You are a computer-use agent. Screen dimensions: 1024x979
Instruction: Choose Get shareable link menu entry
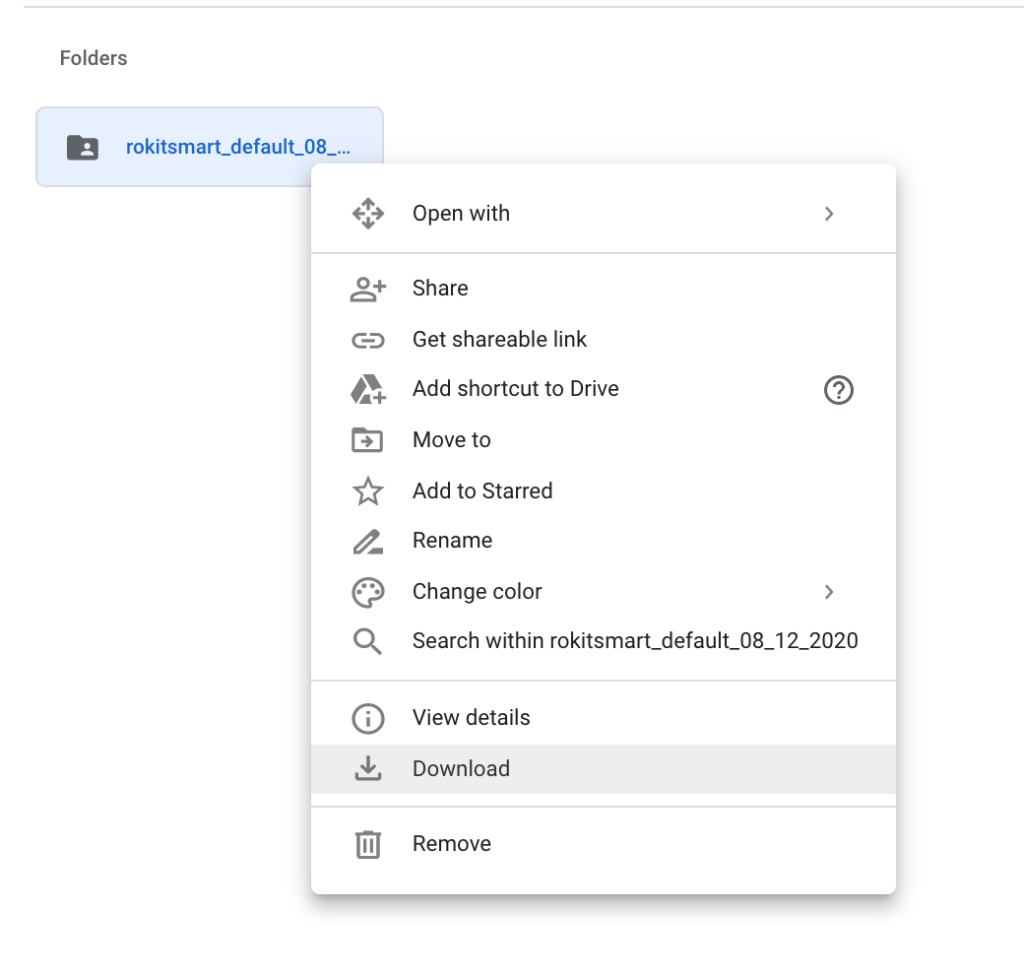(499, 340)
